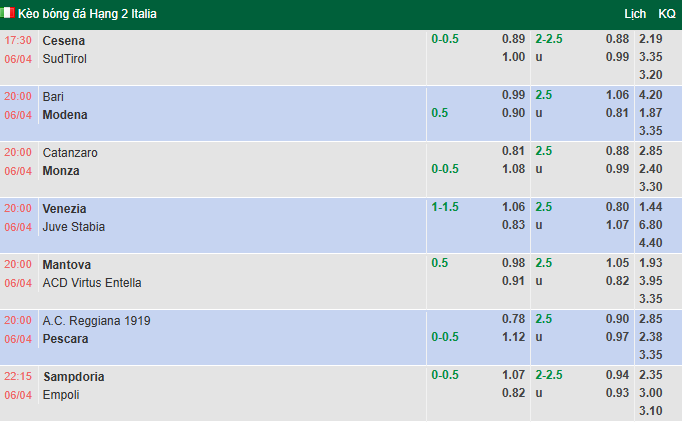The height and width of the screenshot is (422, 682).
Task: Click the Monza team name
Action: click(x=61, y=170)
